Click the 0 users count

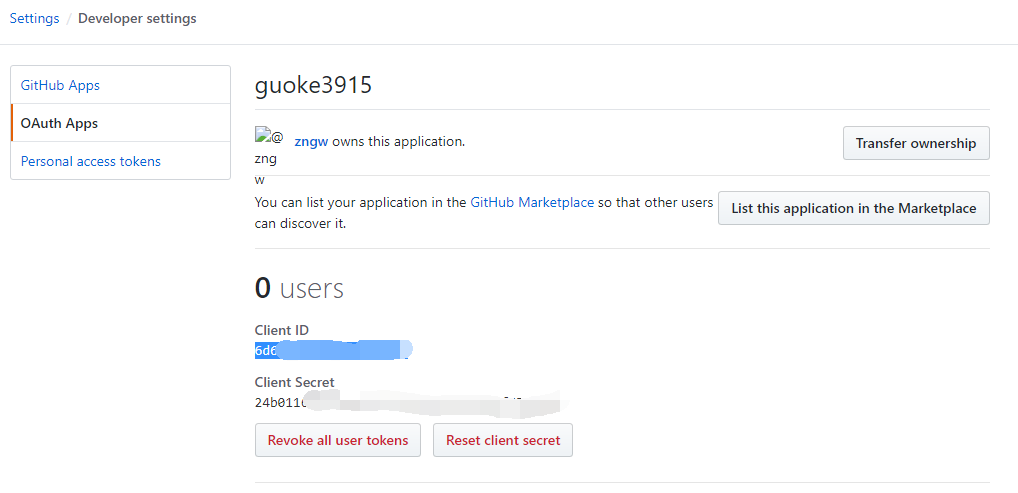(x=299, y=288)
